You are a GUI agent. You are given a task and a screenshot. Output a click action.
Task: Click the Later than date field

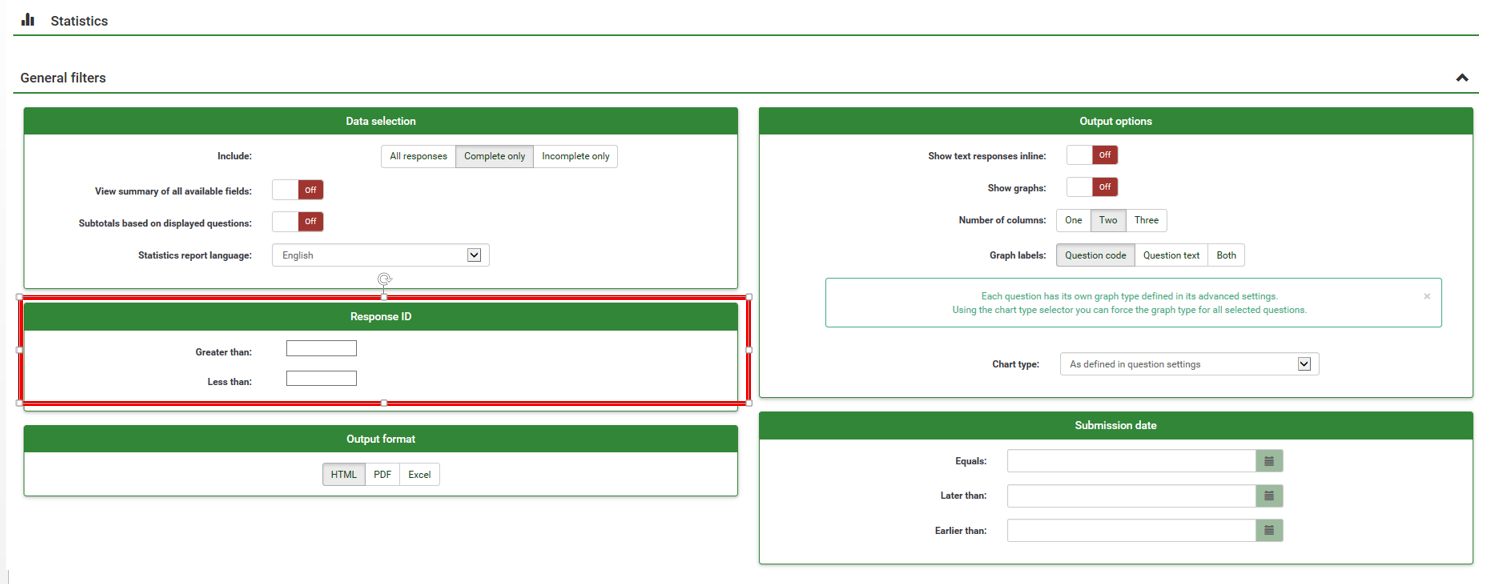point(1131,496)
